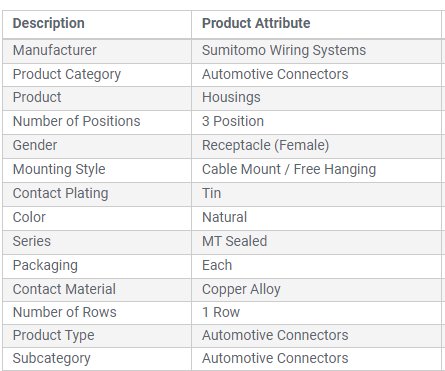Select the Tin contact plating value
The height and width of the screenshot is (371, 445).
tap(211, 193)
